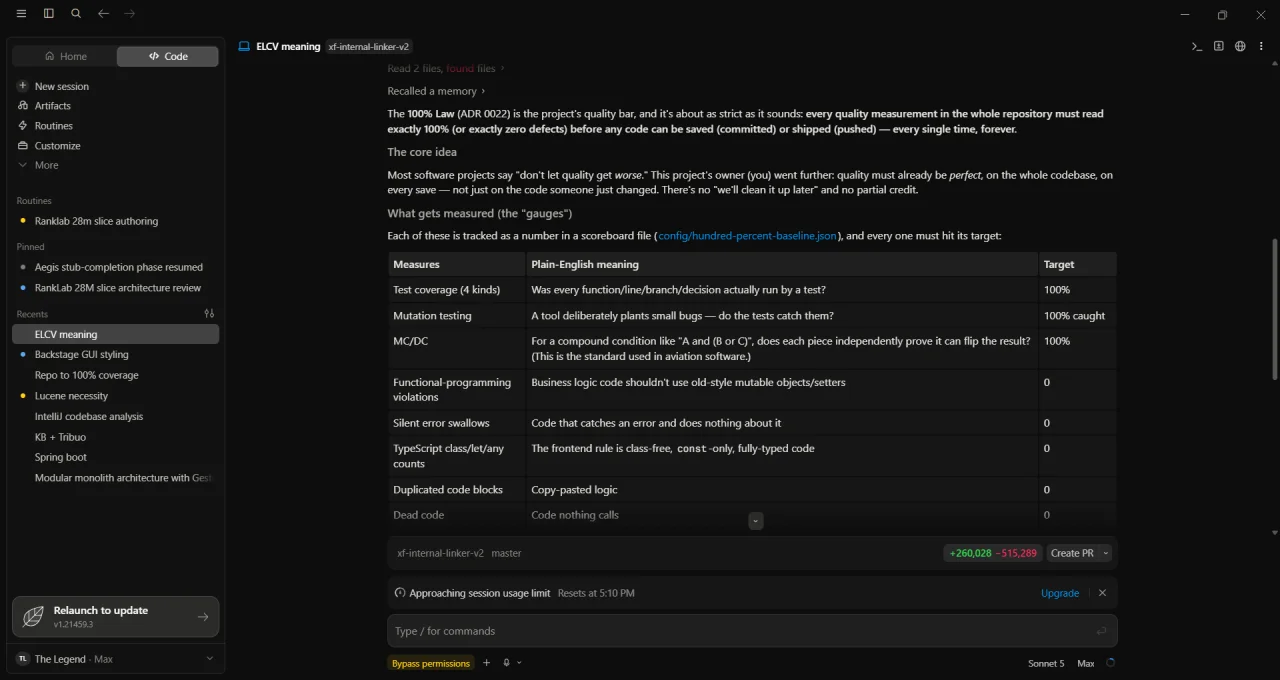Viewport: 1280px width, 680px height.
Task: Open the header three-dot options menu
Action: 1260,46
